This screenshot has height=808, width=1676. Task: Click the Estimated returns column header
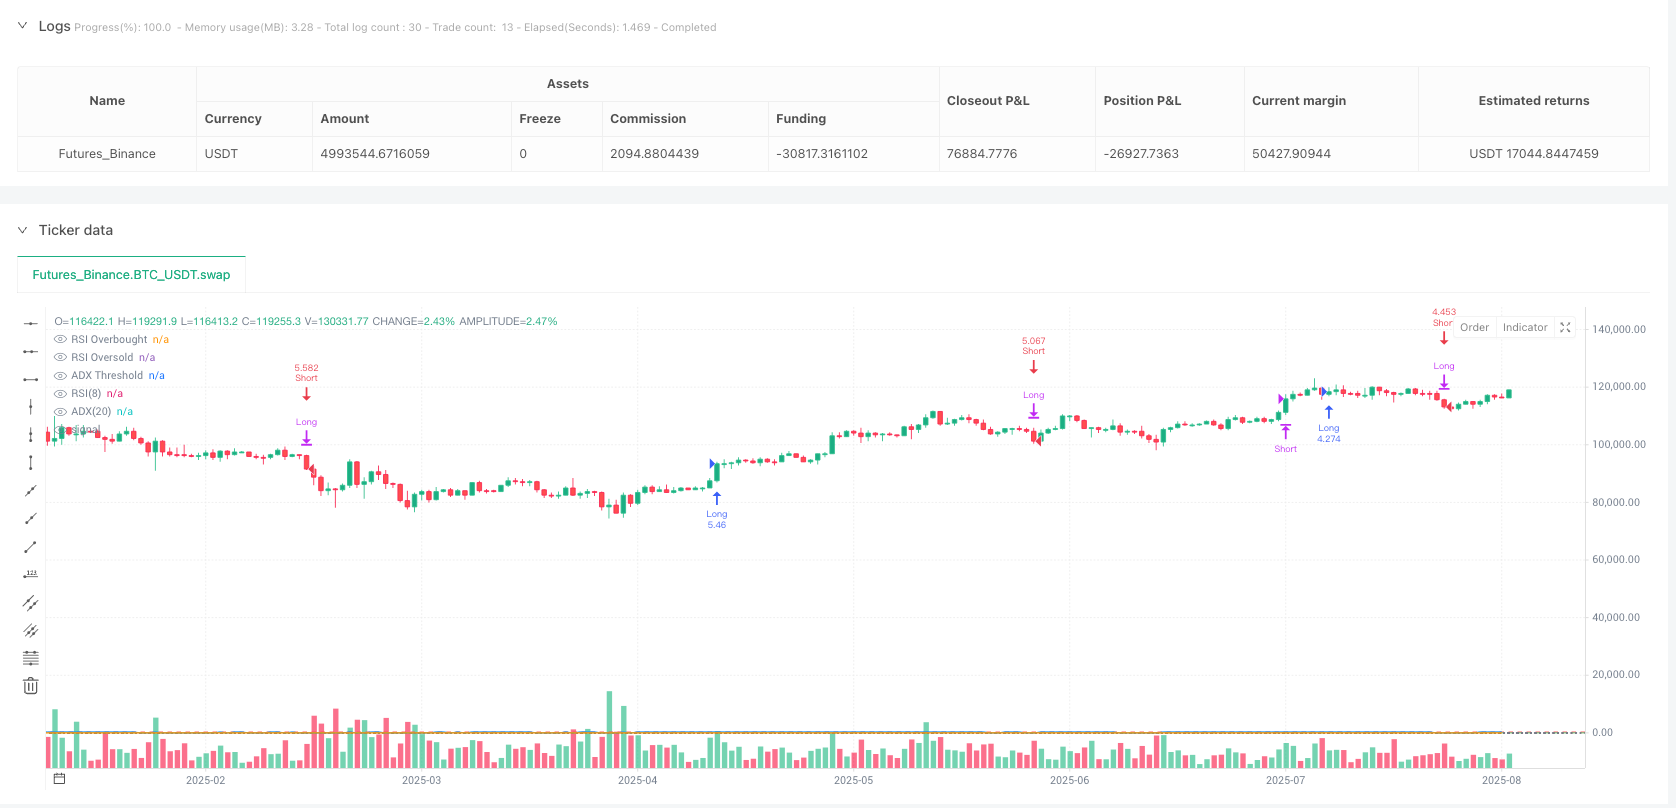[x=1533, y=101]
